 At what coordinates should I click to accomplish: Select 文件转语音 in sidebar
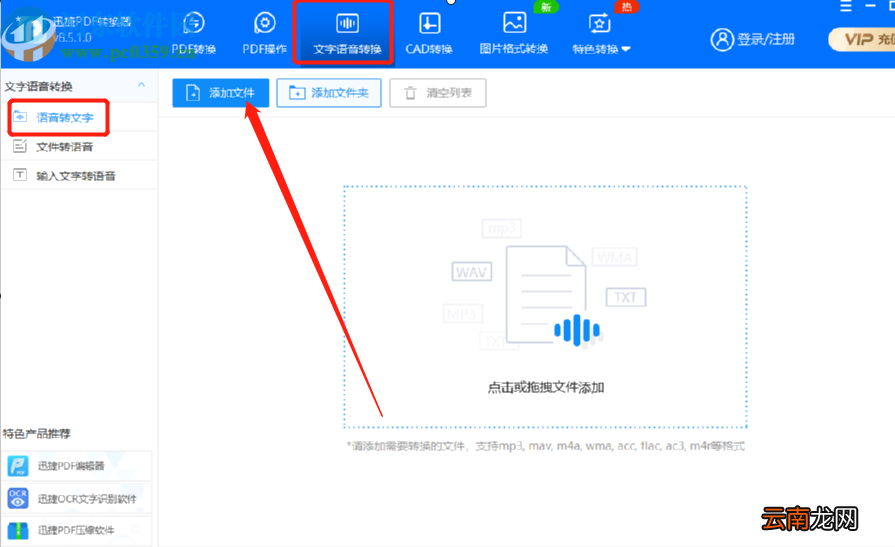(79, 146)
